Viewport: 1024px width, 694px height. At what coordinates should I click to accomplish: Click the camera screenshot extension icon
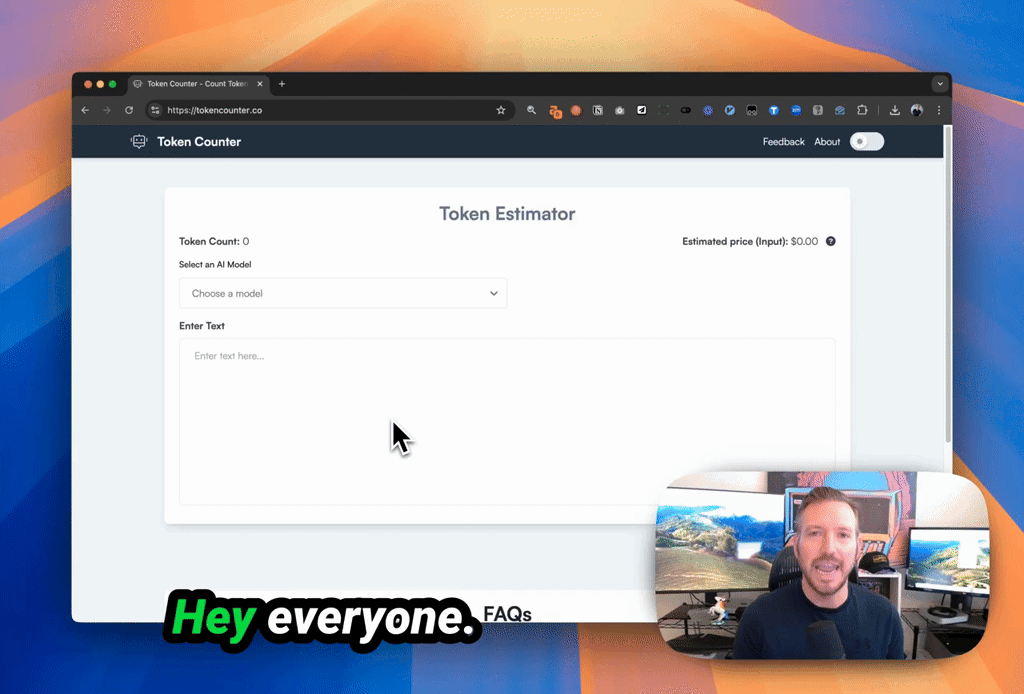click(x=619, y=110)
